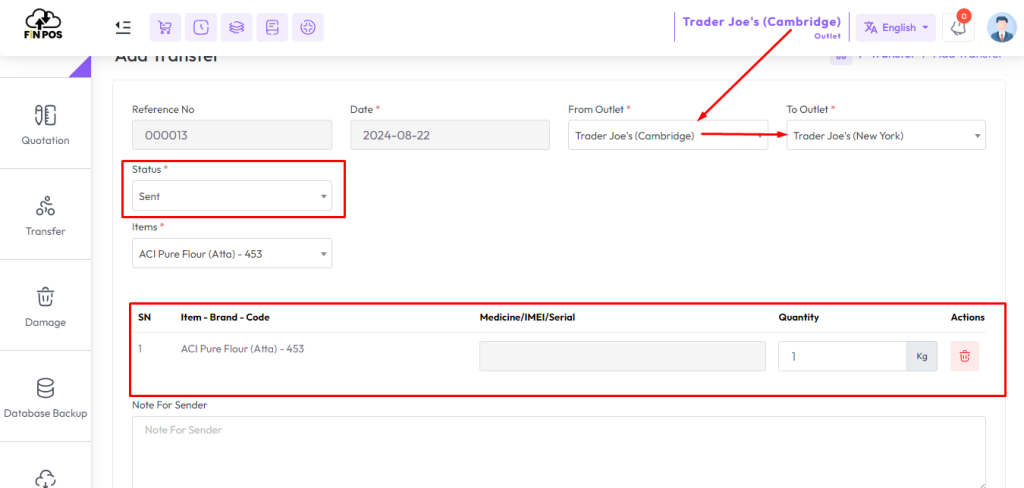Screen dimensions: 1024x488
Task: Delete the ACI Pure Flour row
Action: (x=965, y=356)
